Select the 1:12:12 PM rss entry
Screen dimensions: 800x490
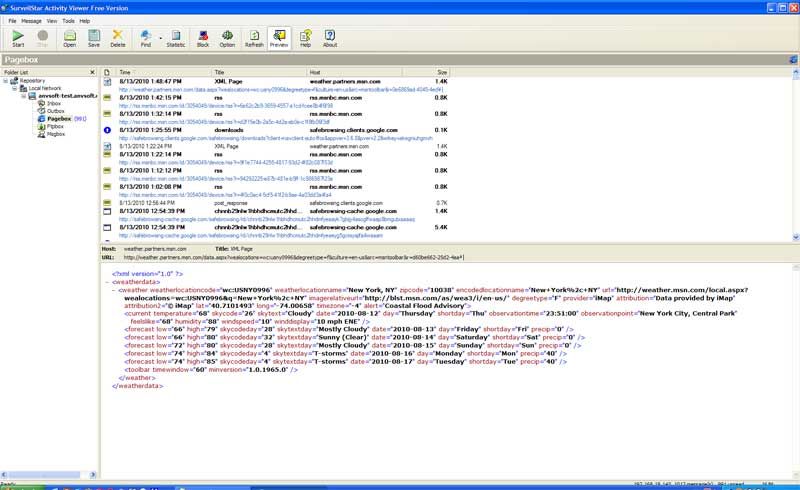(276, 170)
